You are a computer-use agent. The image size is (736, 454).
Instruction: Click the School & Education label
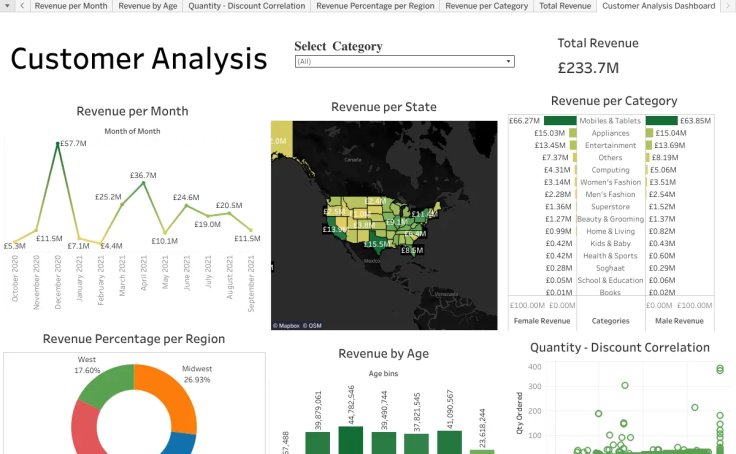tap(611, 280)
